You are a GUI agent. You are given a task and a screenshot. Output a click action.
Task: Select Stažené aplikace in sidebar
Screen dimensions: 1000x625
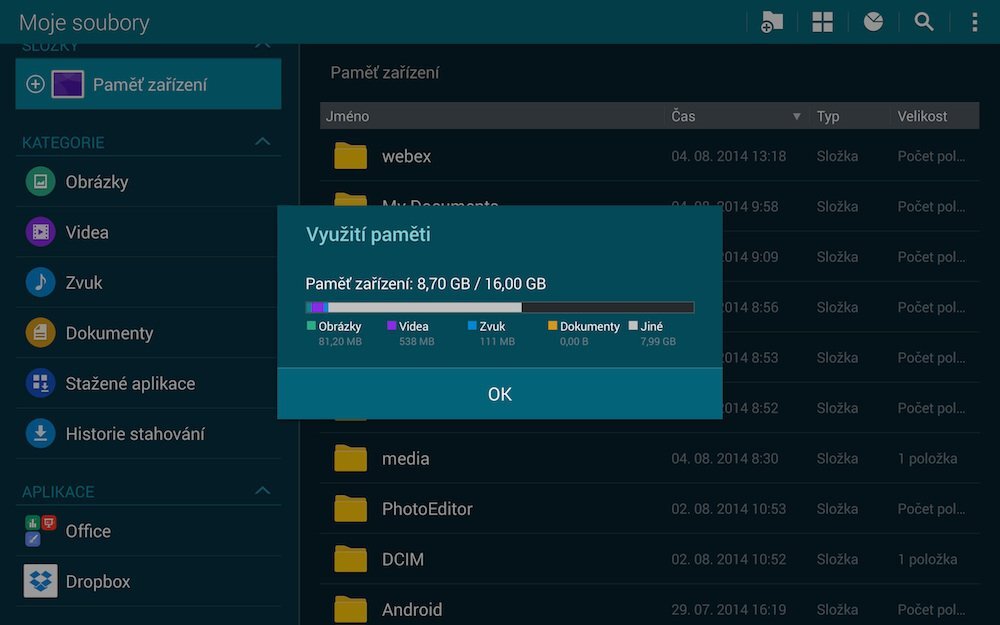point(129,383)
